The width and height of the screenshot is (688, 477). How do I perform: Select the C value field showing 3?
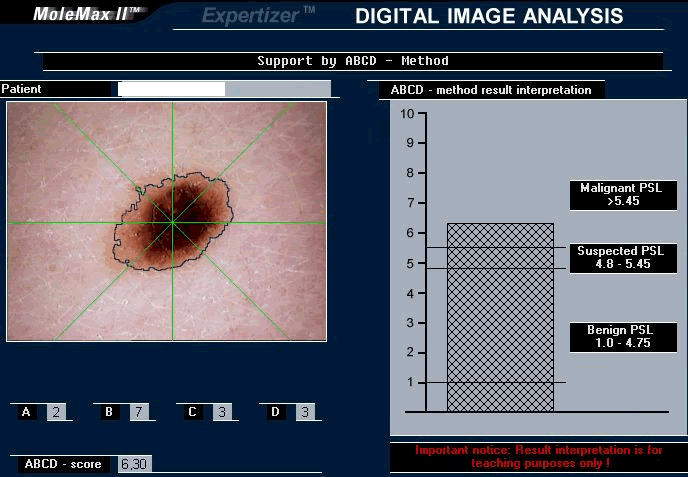click(222, 412)
